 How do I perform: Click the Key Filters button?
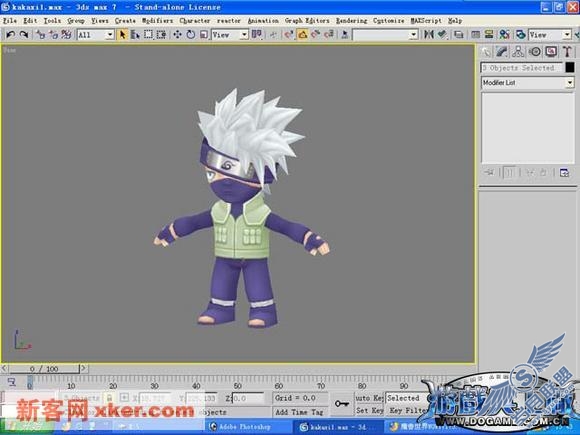(x=407, y=410)
